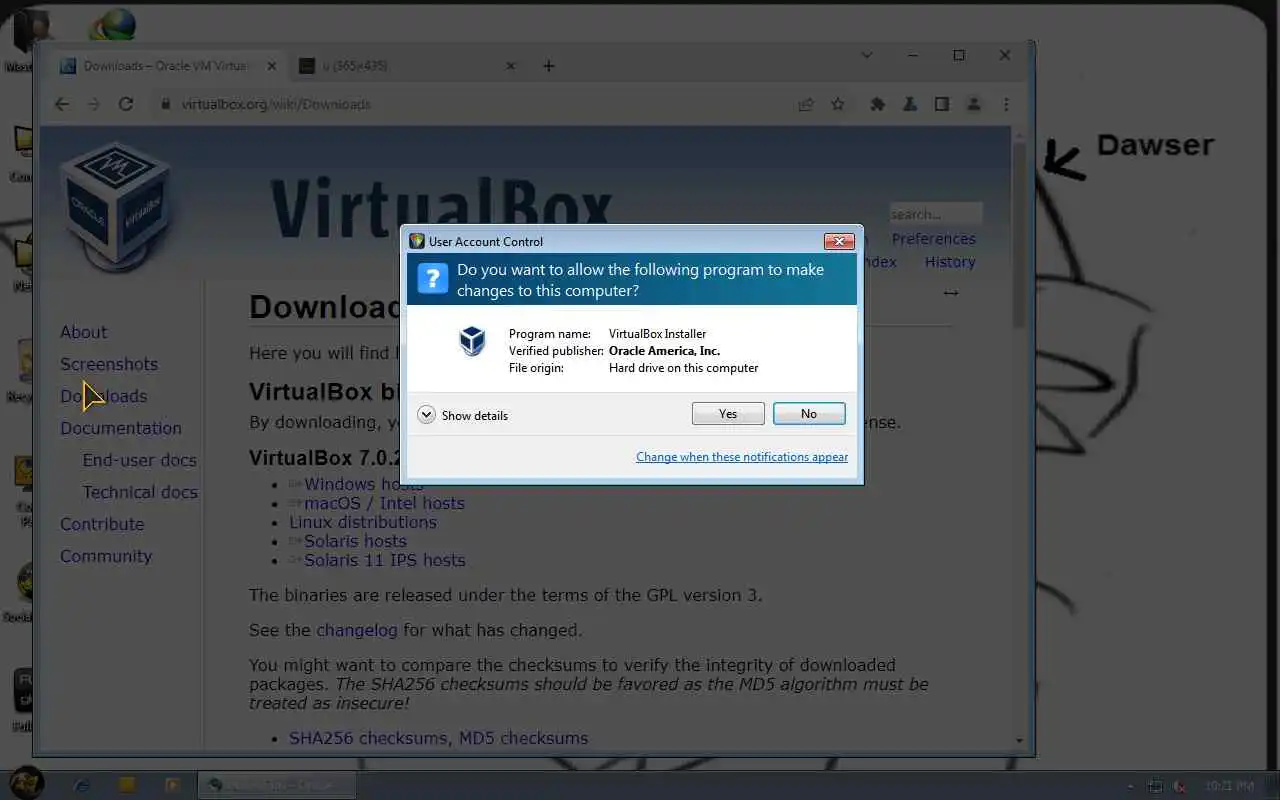
Task: Expand Show details in UAC dialog
Action: pyautogui.click(x=463, y=415)
